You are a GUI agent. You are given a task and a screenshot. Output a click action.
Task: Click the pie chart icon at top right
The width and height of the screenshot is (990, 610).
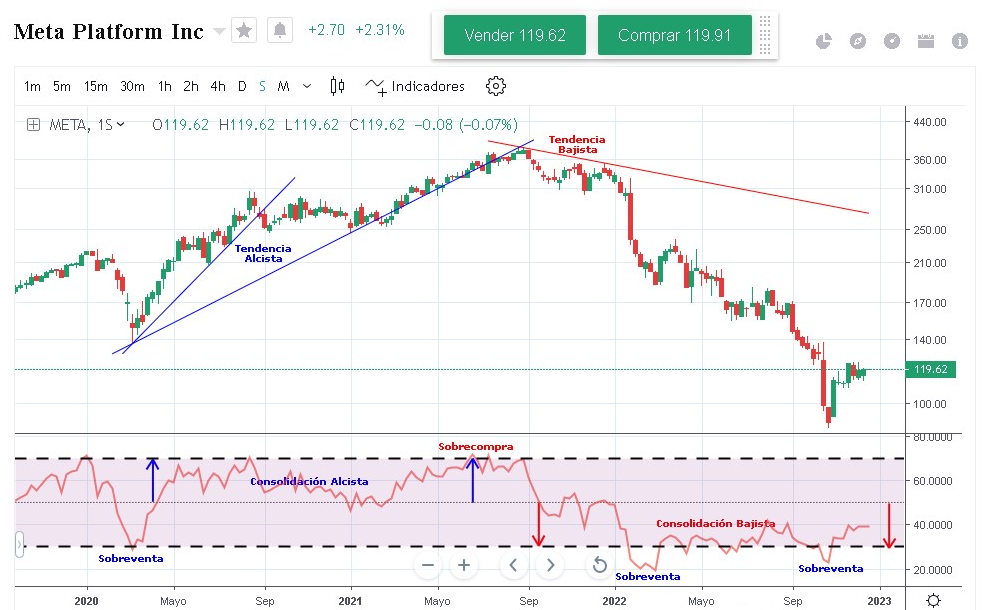[824, 41]
